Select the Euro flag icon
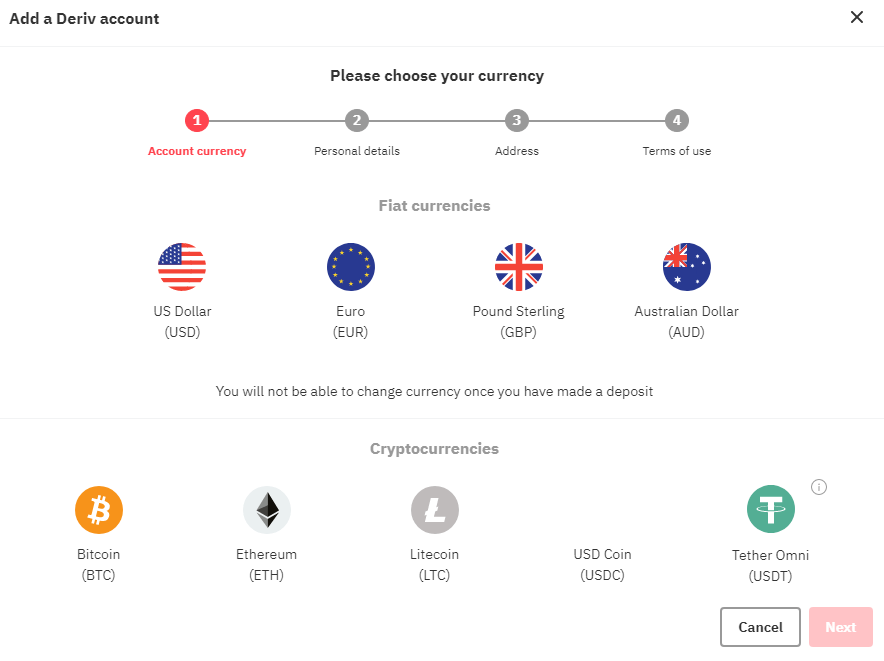This screenshot has width=884, height=661. pyautogui.click(x=350, y=267)
